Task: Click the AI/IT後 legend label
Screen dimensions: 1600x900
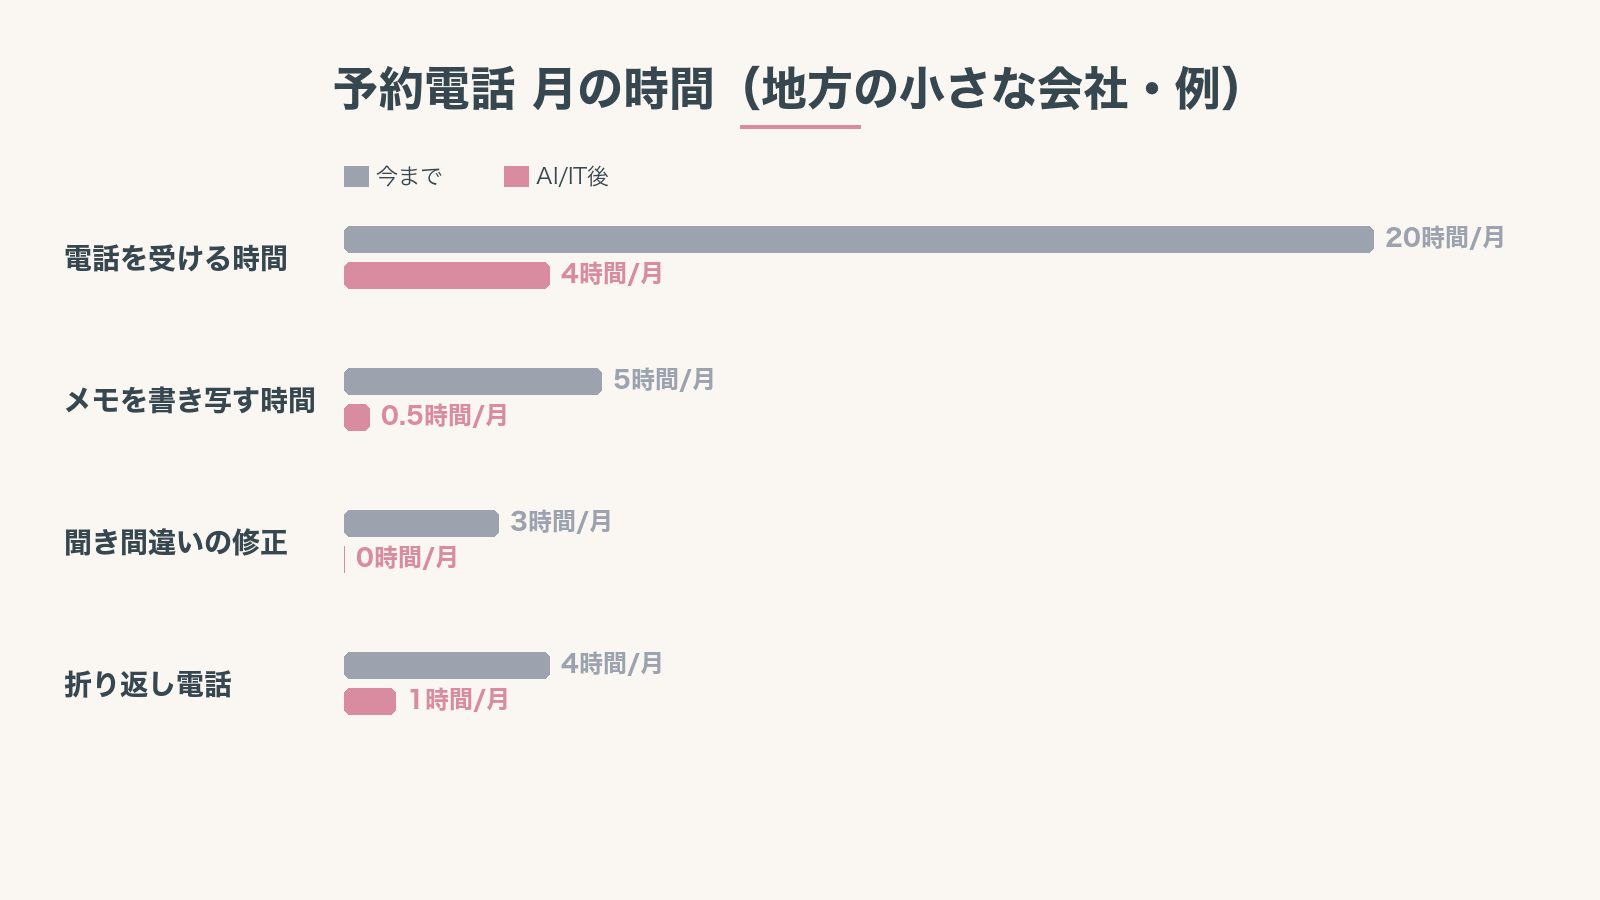Action: 572,177
